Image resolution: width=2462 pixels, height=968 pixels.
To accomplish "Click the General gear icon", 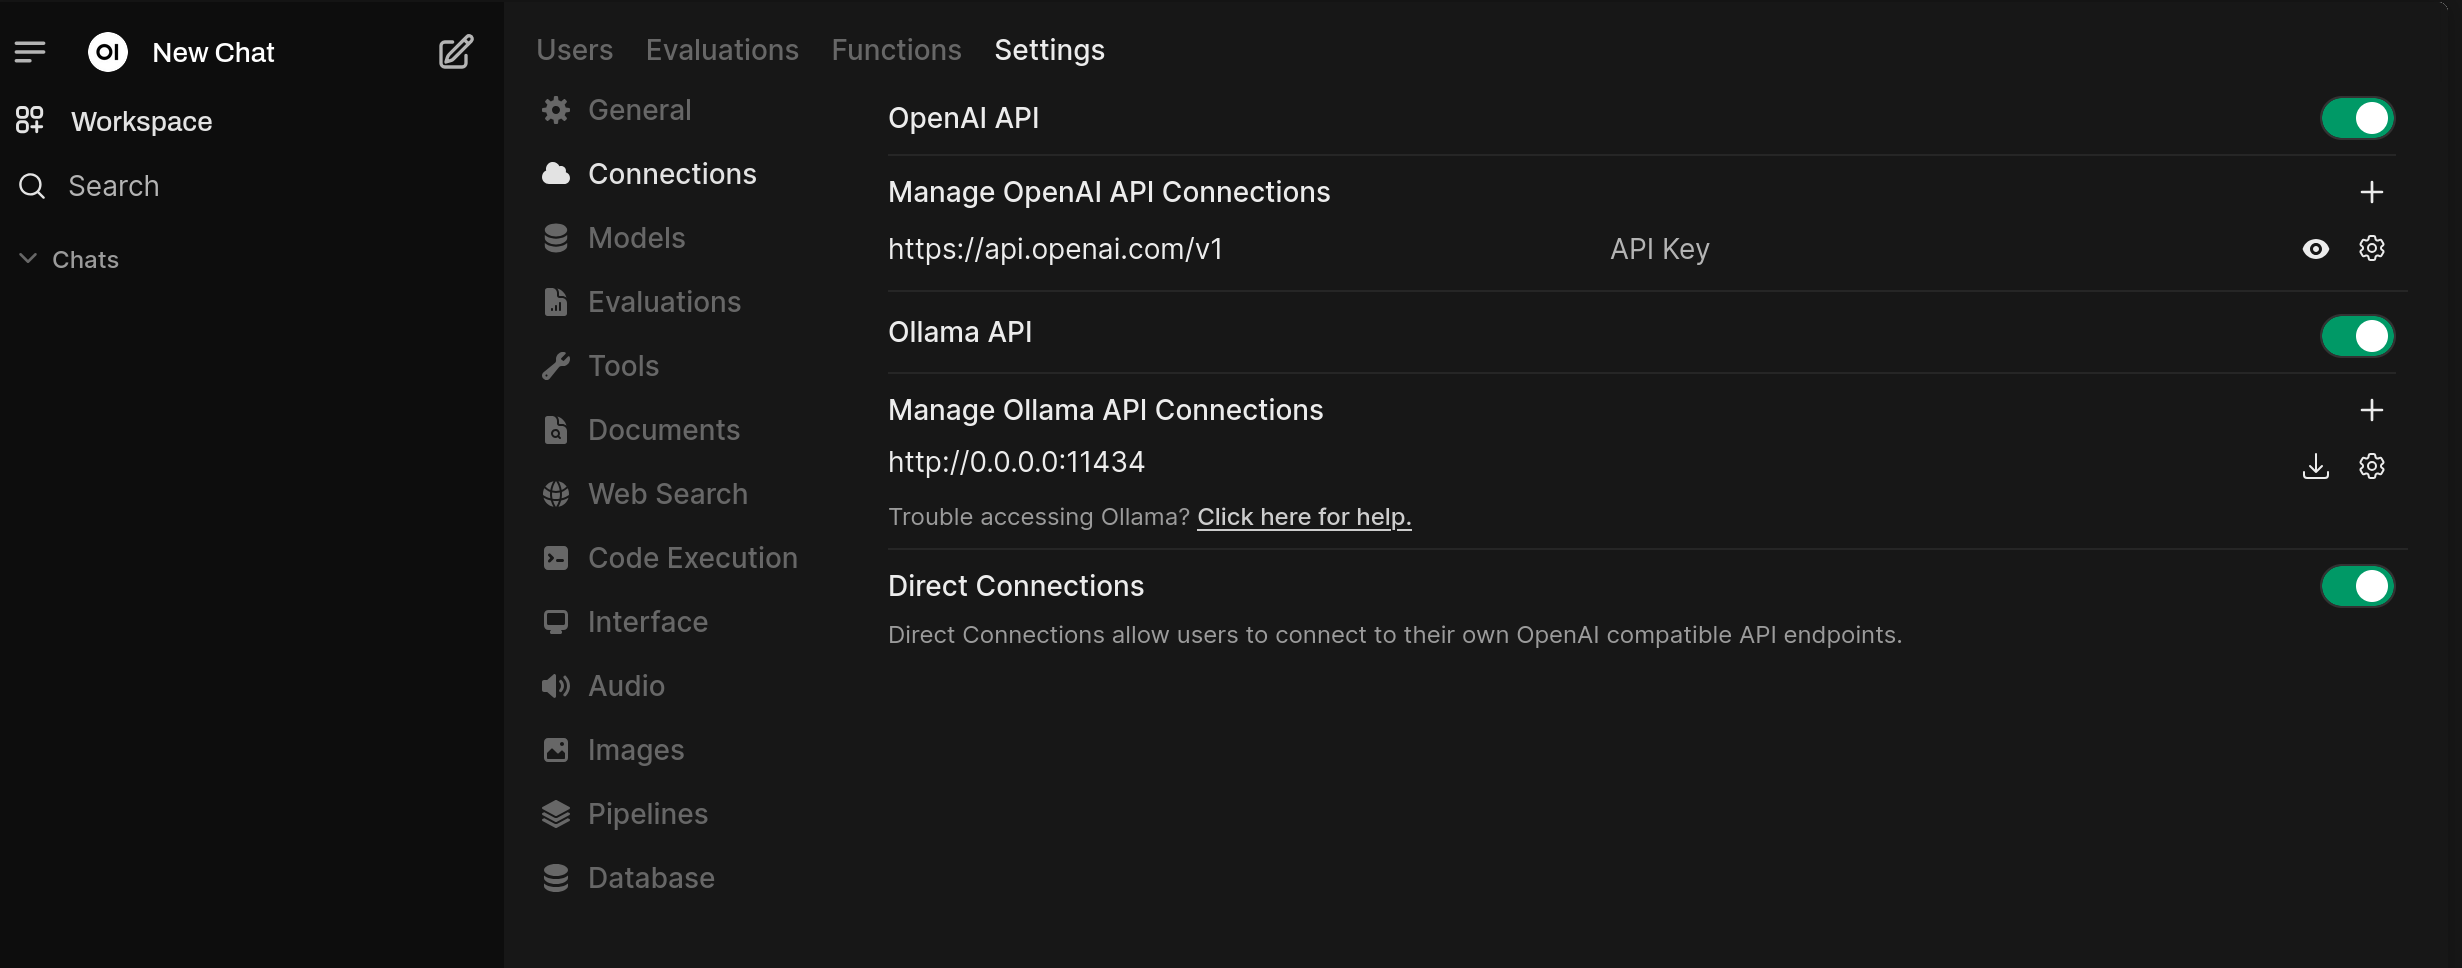I will pyautogui.click(x=556, y=110).
